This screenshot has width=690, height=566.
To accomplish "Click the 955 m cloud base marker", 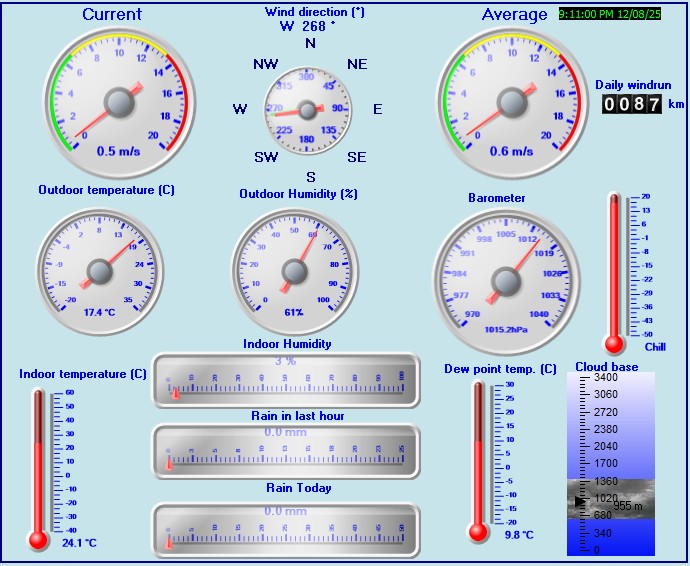I will click(x=627, y=506).
